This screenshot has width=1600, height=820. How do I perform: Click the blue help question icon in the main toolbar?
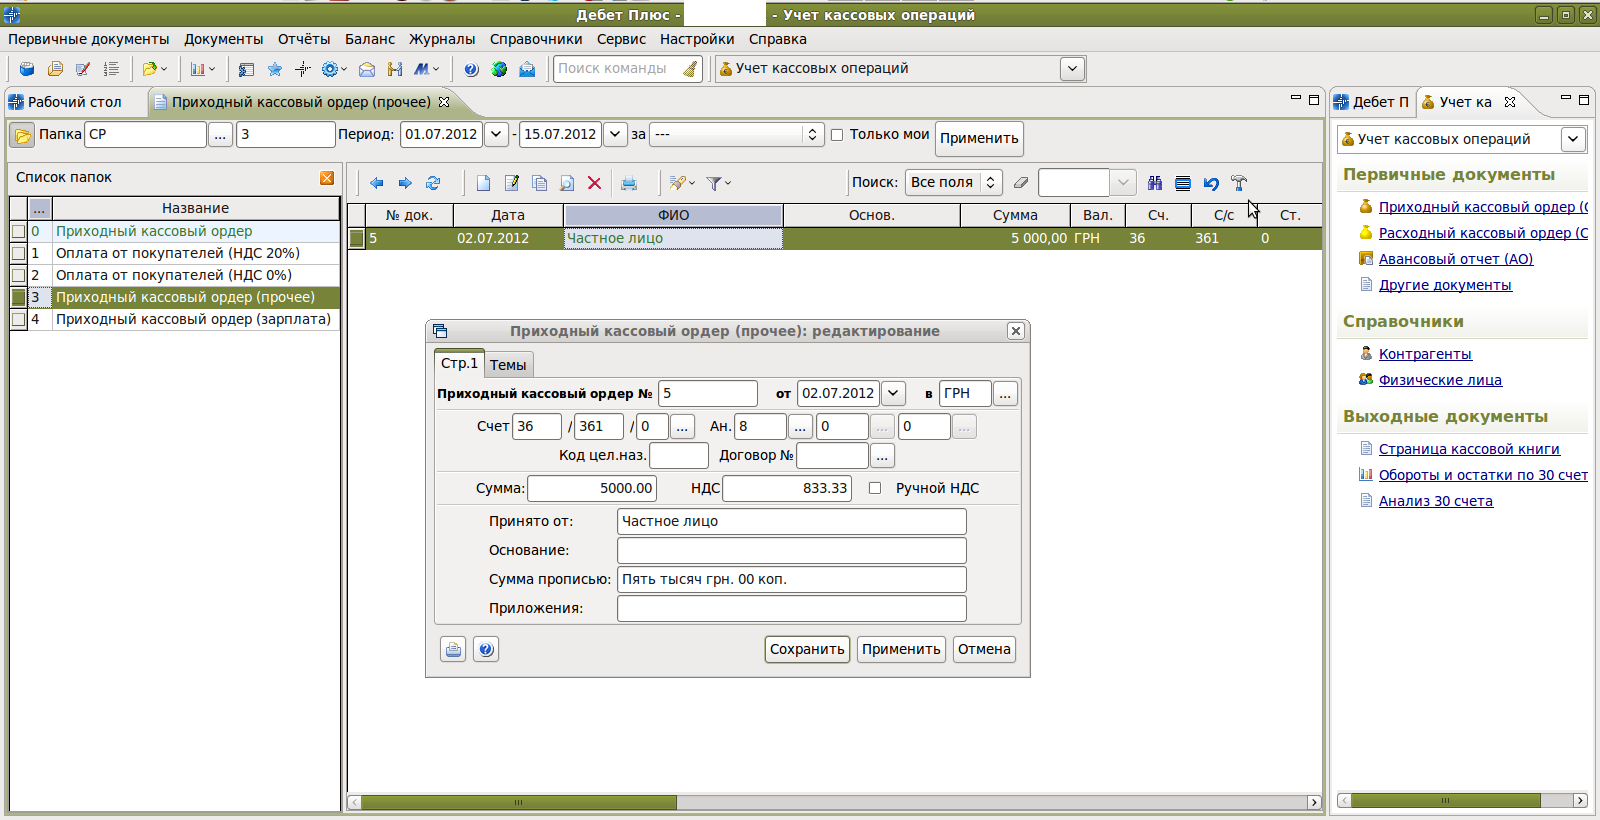pyautogui.click(x=471, y=69)
